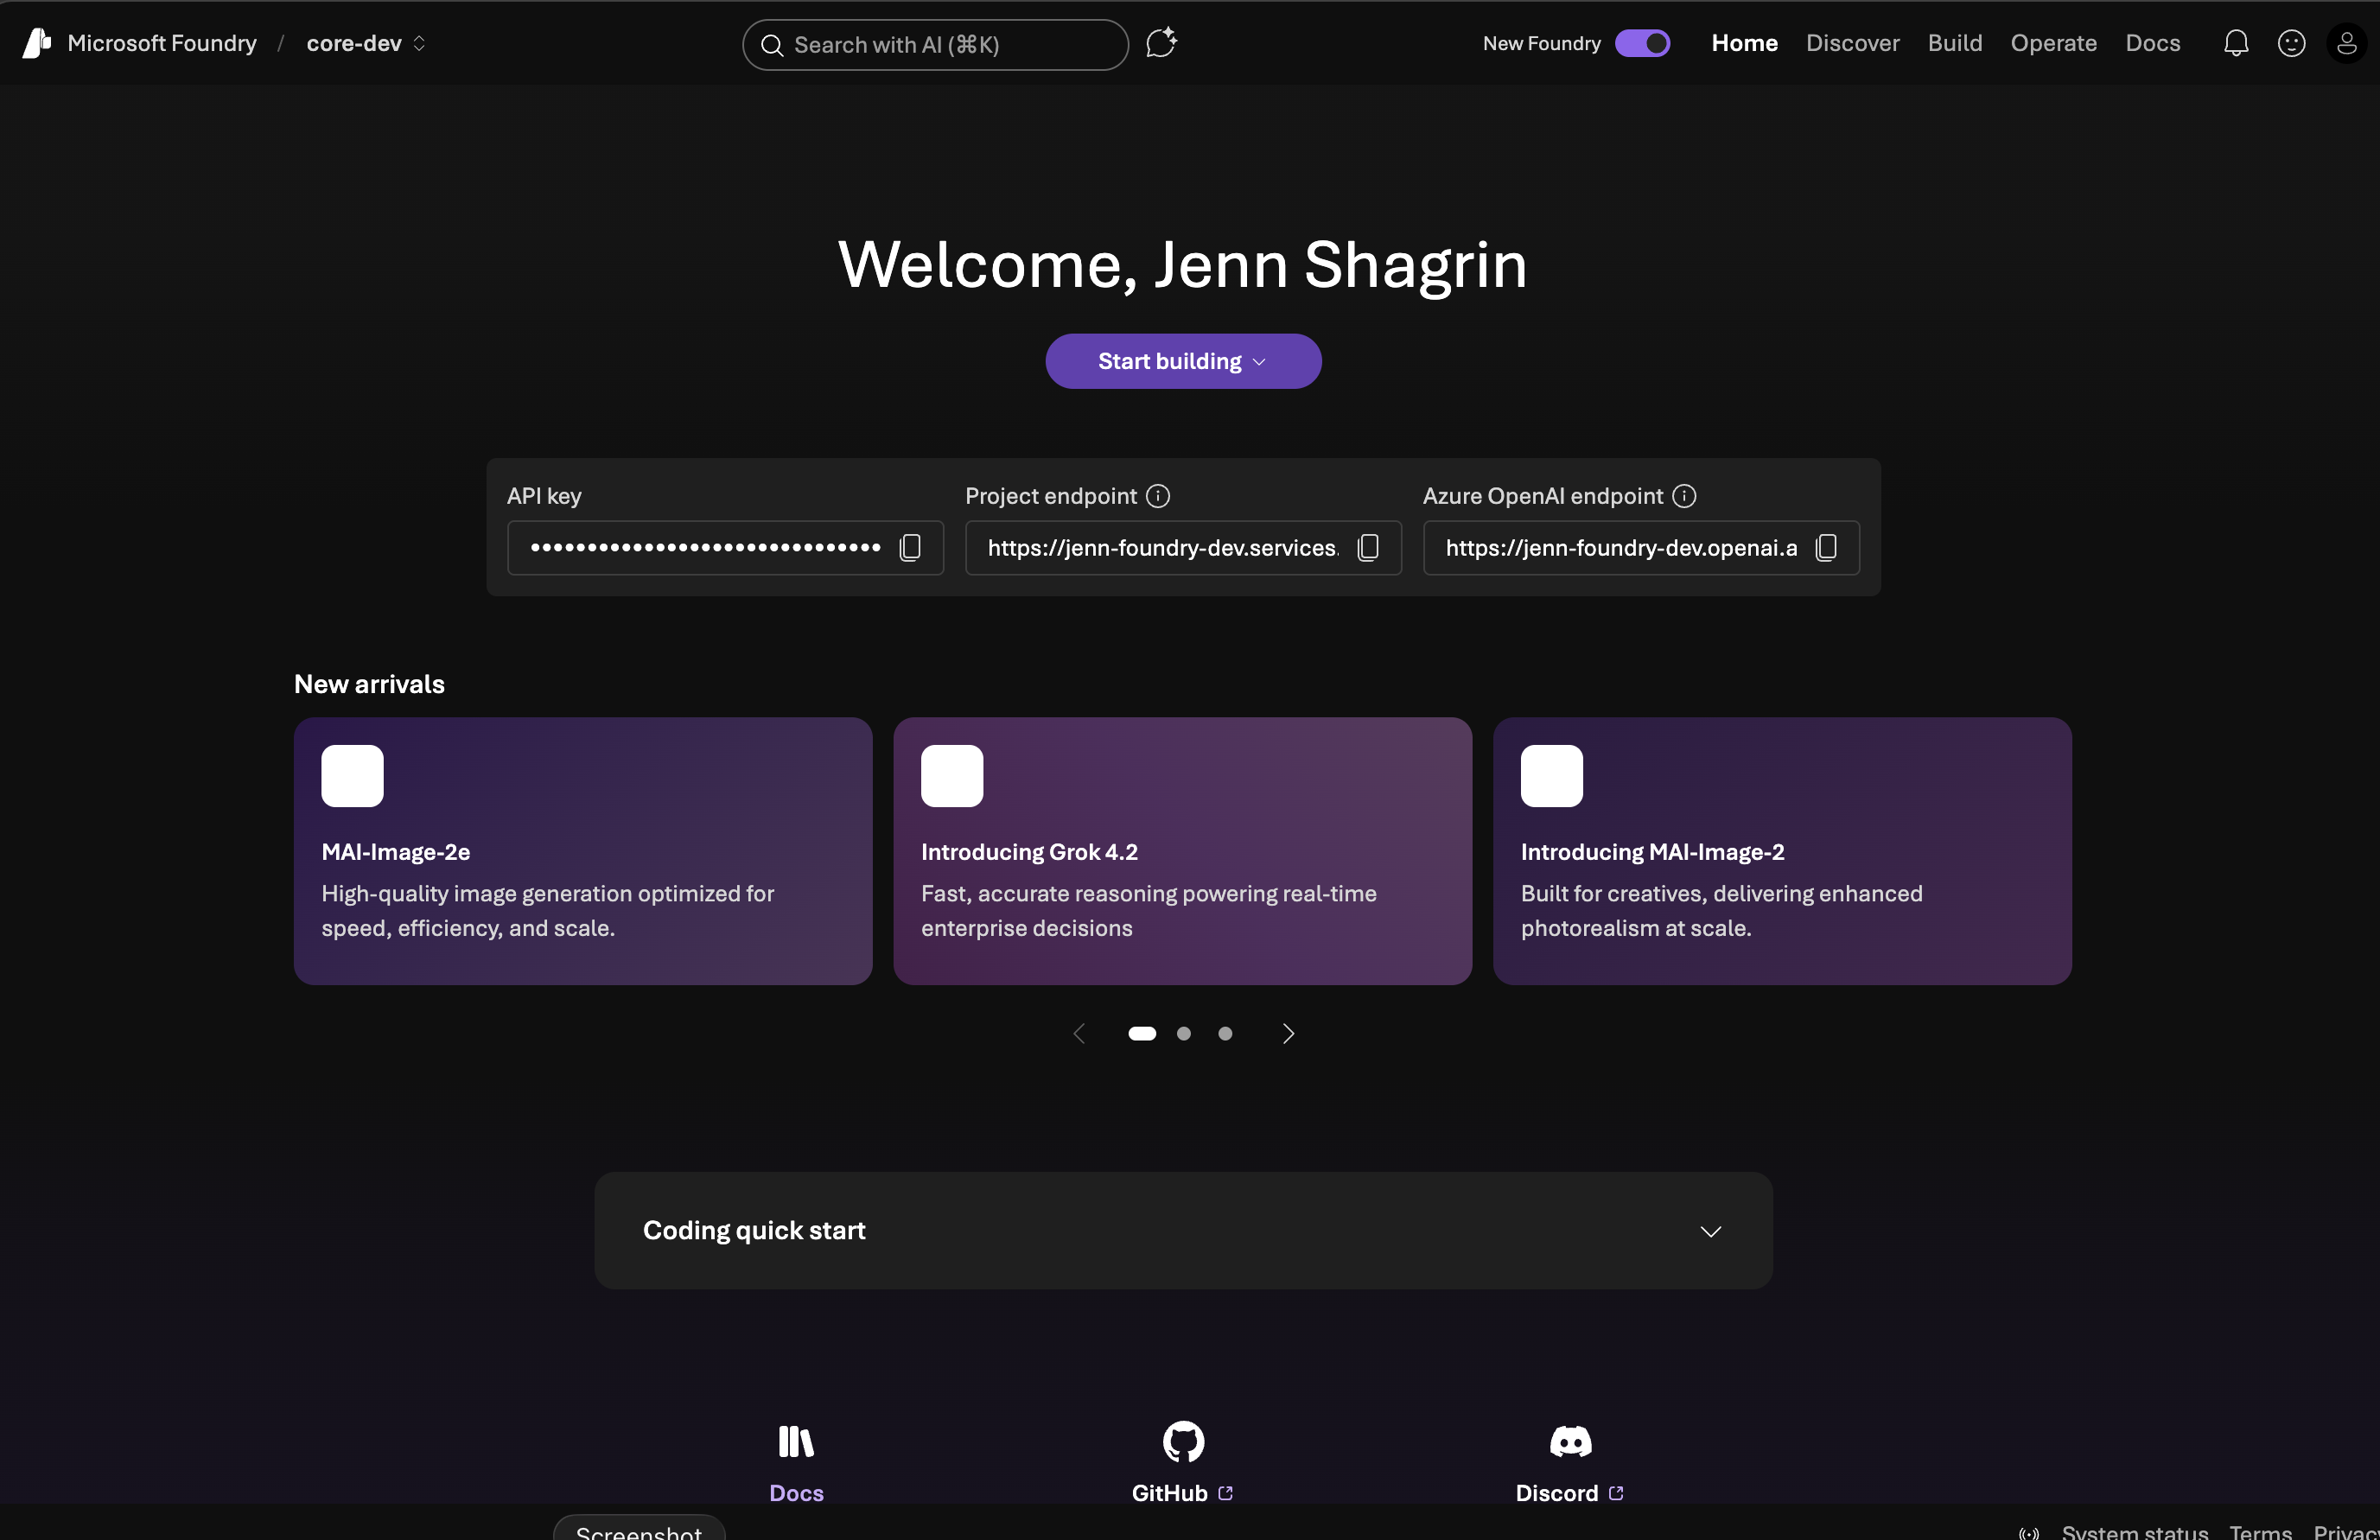The image size is (2380, 1540).
Task: Open the core-dev project switcher
Action: 366,43
